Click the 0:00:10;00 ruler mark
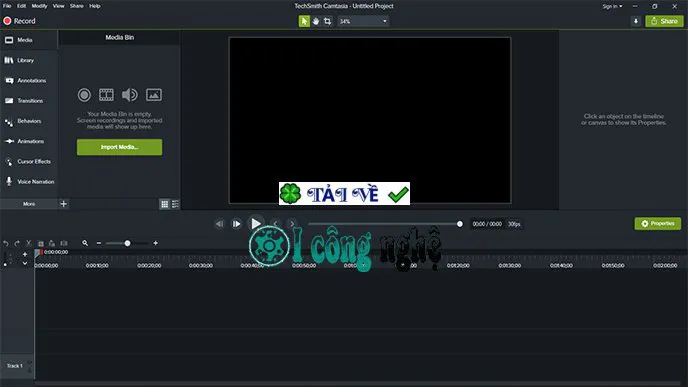The image size is (688, 387). [x=97, y=265]
